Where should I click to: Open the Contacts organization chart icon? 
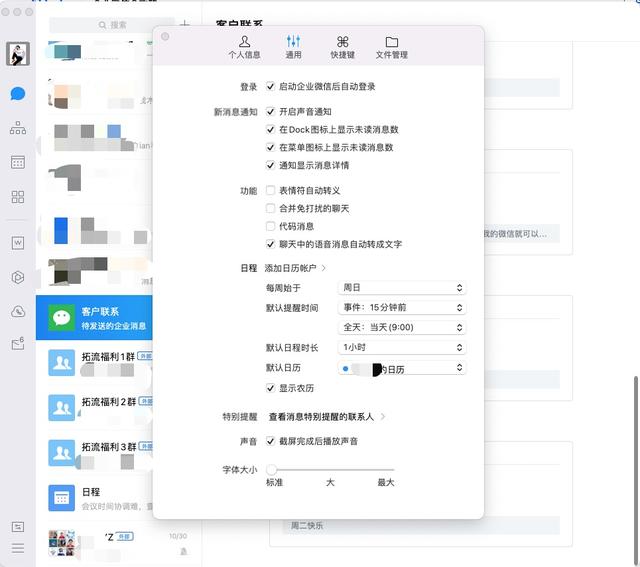point(18,128)
